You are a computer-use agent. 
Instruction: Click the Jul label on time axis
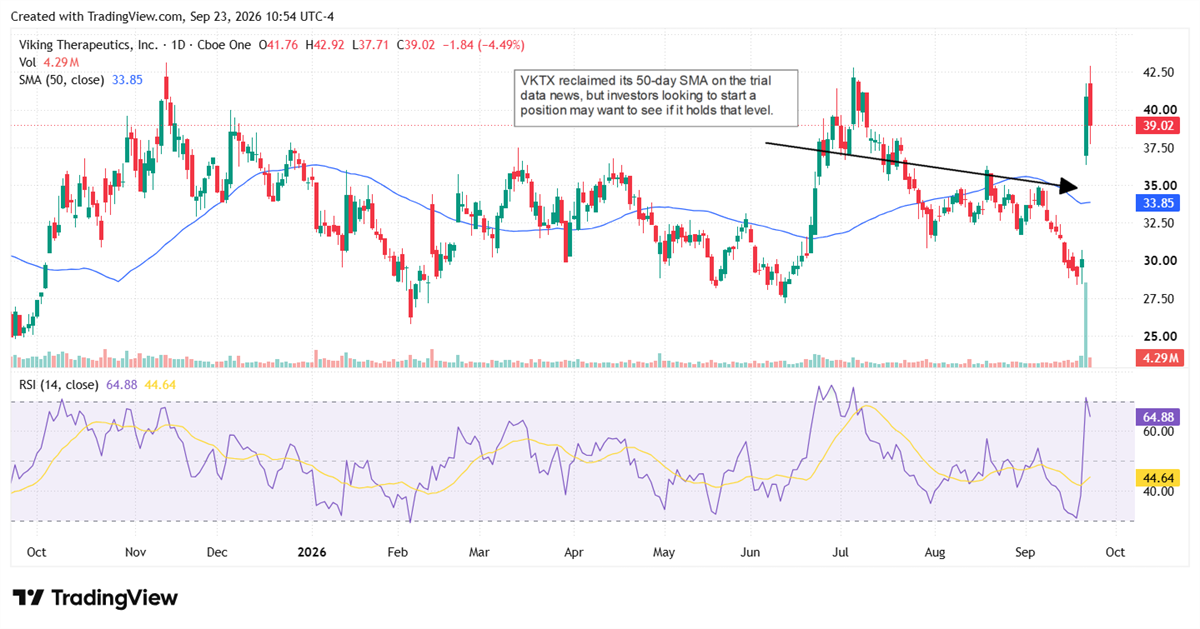[841, 551]
